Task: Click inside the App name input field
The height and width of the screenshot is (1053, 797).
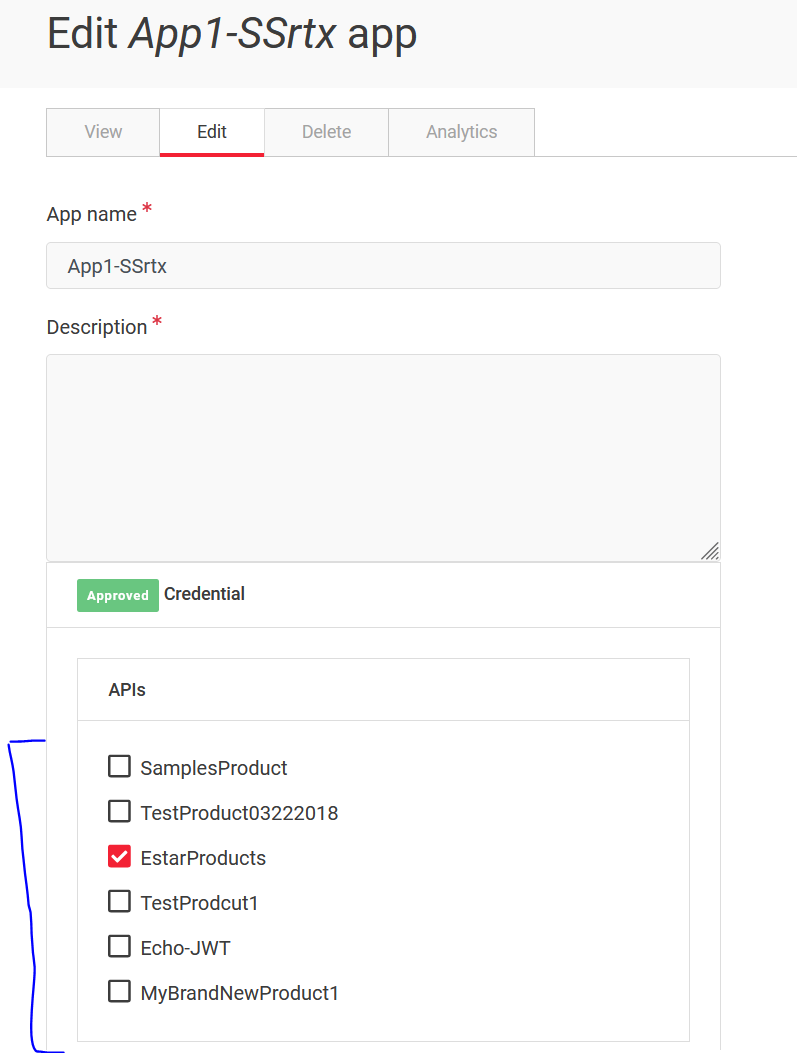Action: (x=383, y=265)
